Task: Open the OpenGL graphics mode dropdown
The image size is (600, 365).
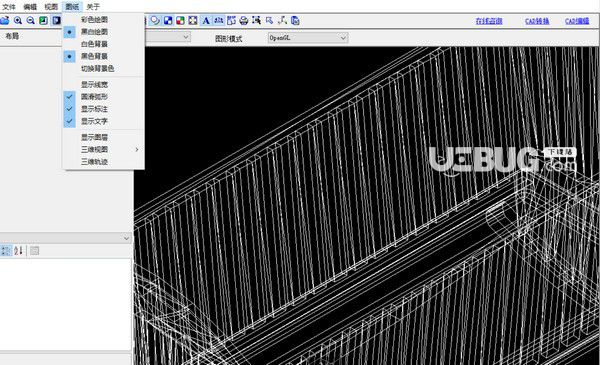Action: tap(308, 37)
